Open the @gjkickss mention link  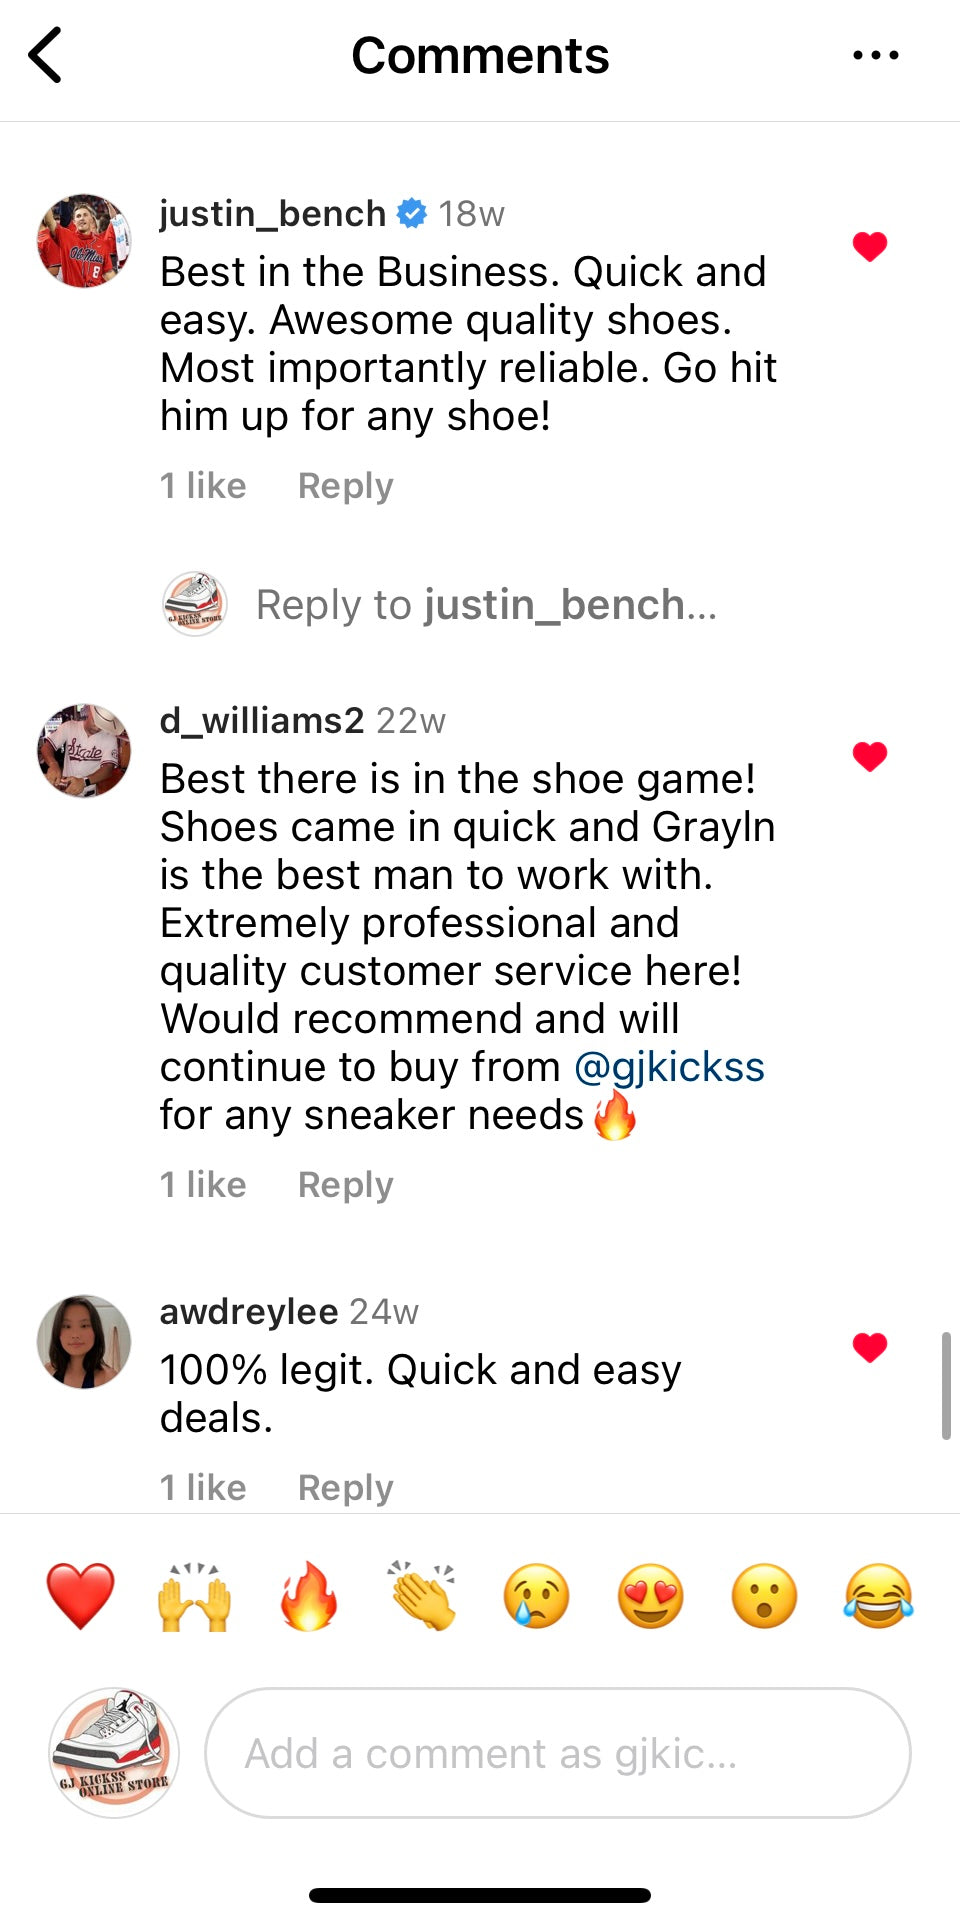pos(669,1067)
